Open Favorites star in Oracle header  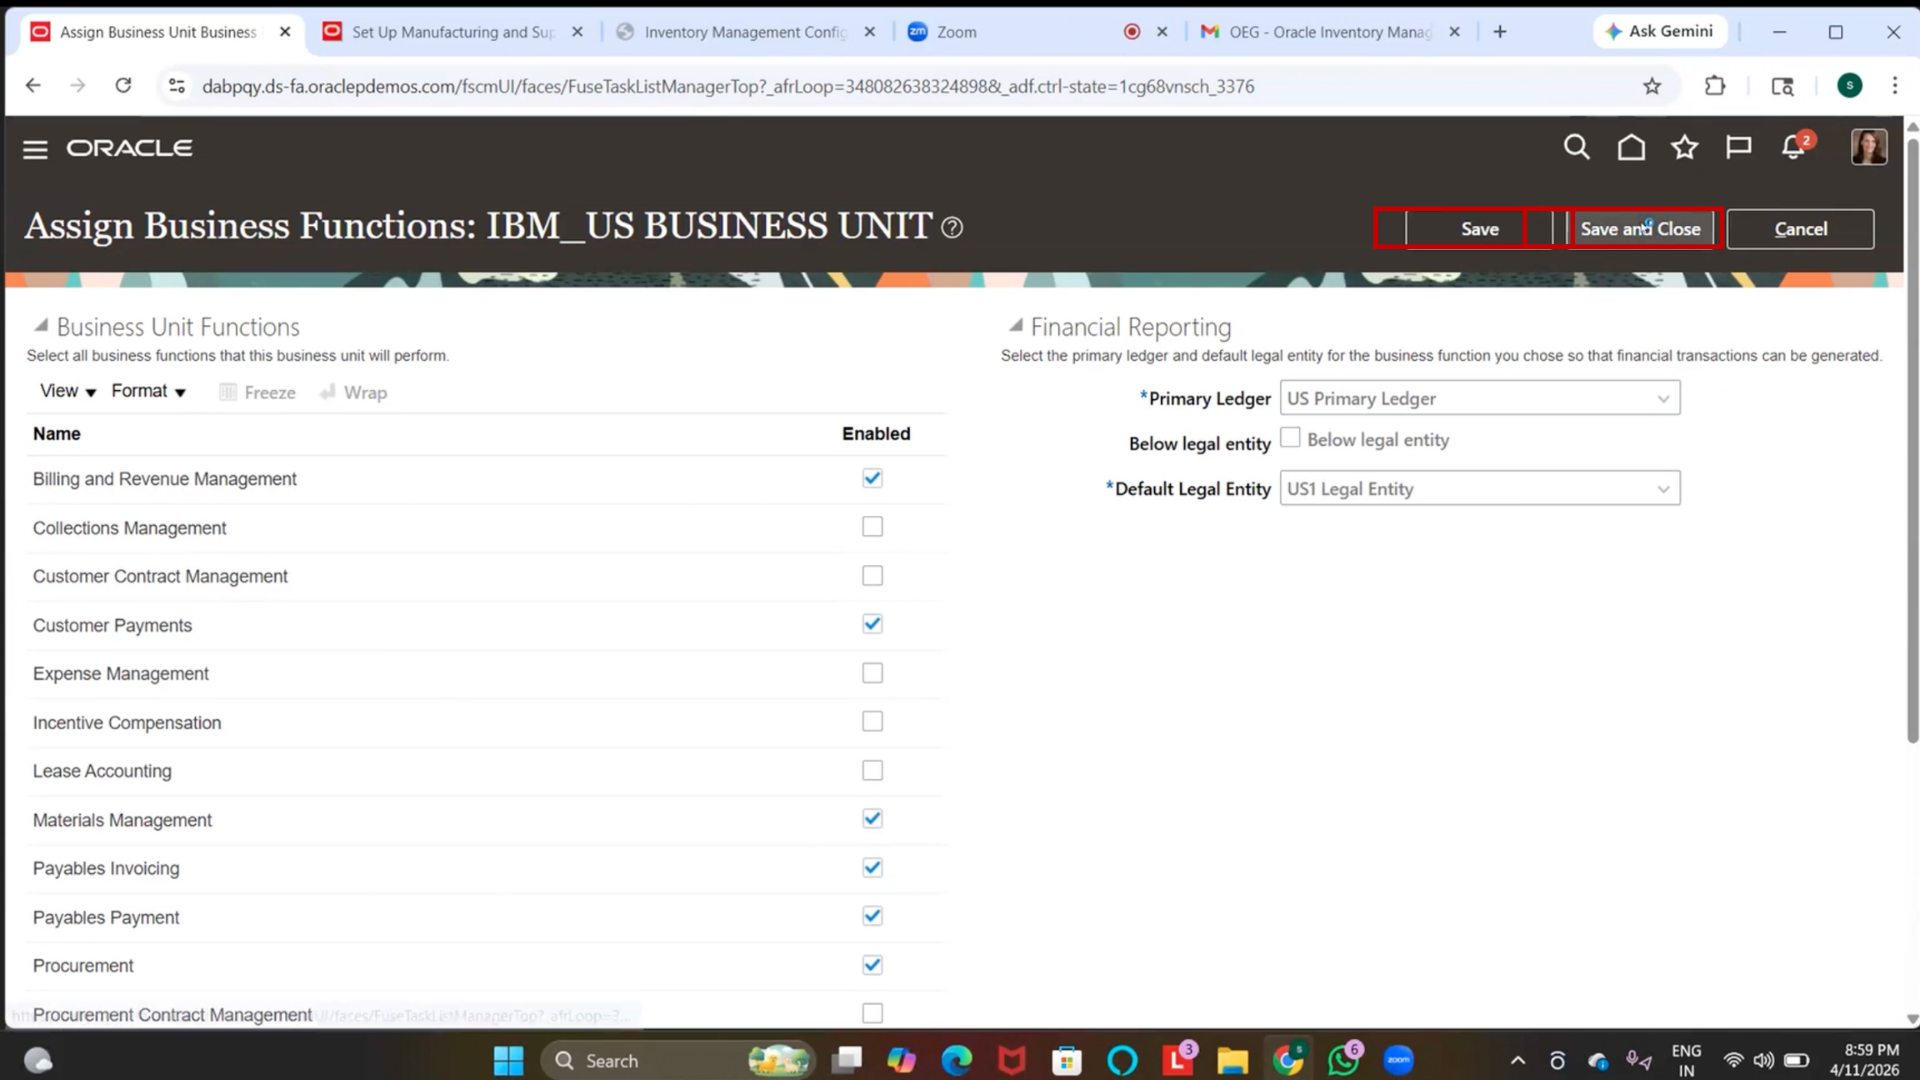[x=1685, y=148]
